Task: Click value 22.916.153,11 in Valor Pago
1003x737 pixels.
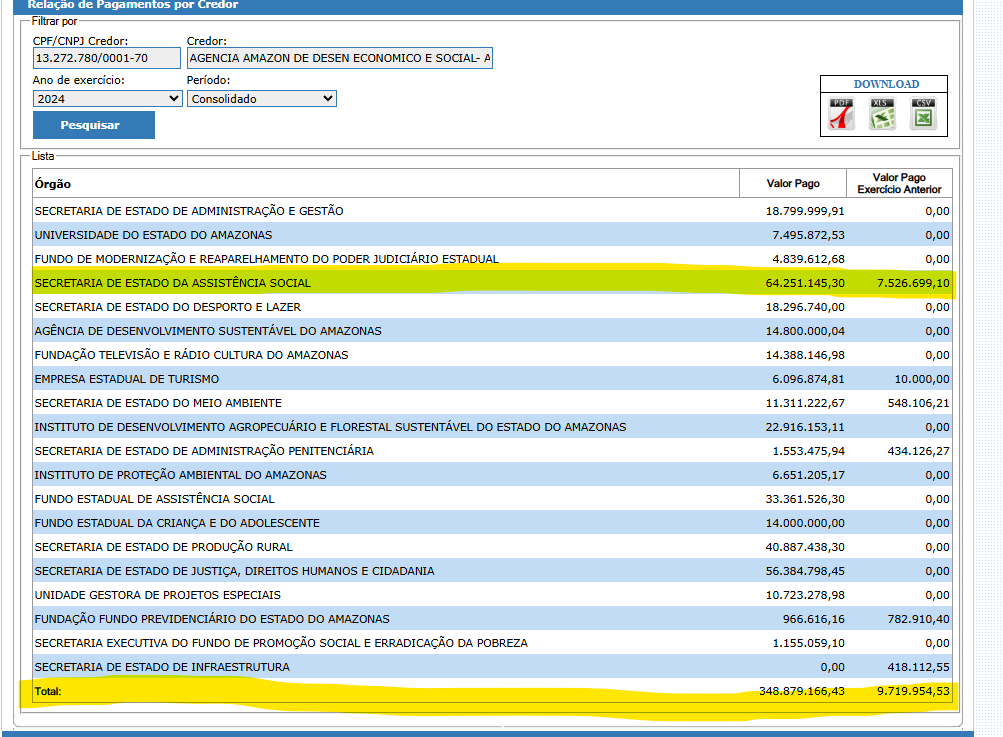Action: [x=805, y=427]
